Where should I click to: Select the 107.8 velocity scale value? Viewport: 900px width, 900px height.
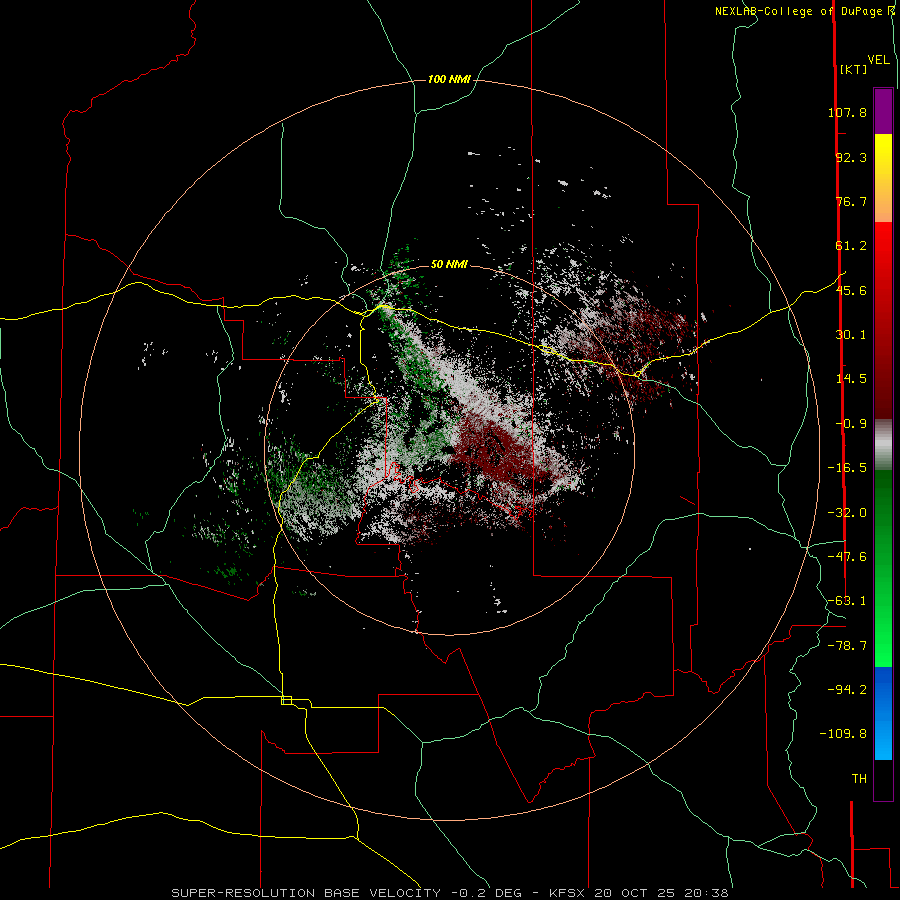[847, 112]
